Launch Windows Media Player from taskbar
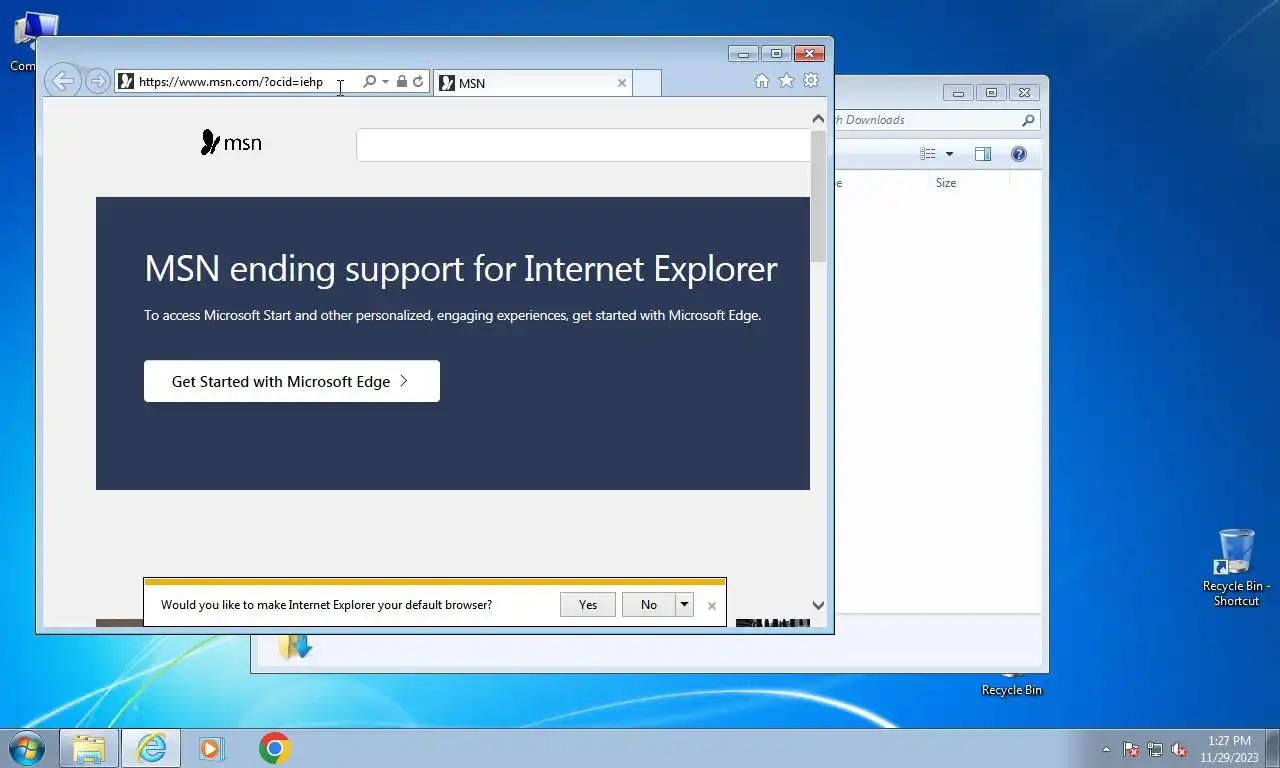 tap(212, 748)
